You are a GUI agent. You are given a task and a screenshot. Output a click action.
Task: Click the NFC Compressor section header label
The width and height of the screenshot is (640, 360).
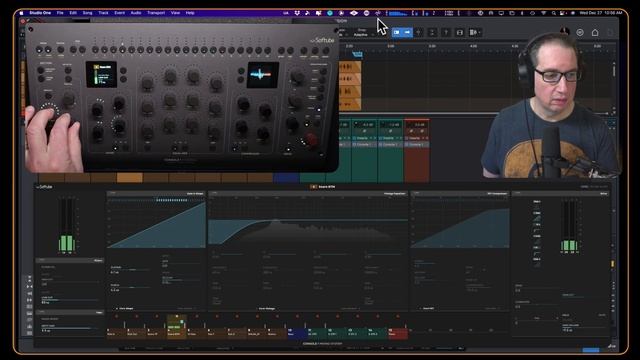pos(497,193)
